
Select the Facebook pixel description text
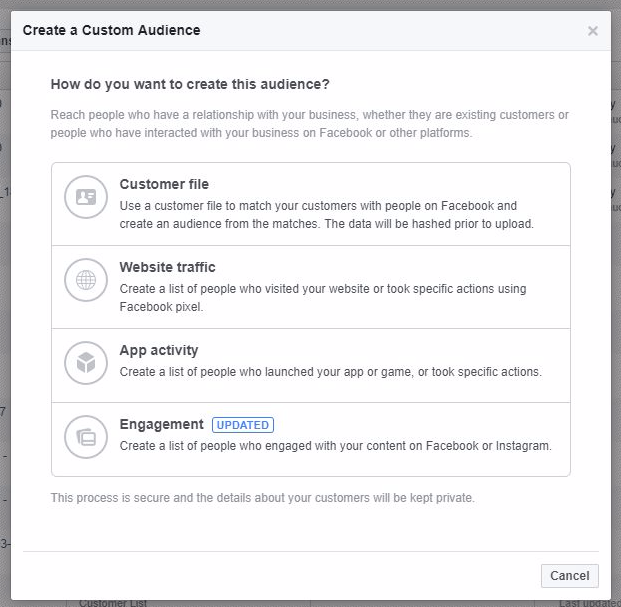pyautogui.click(x=323, y=298)
